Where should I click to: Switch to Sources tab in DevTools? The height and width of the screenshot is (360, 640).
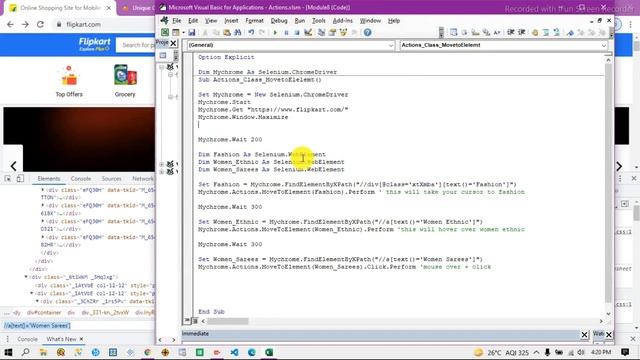tap(111, 179)
